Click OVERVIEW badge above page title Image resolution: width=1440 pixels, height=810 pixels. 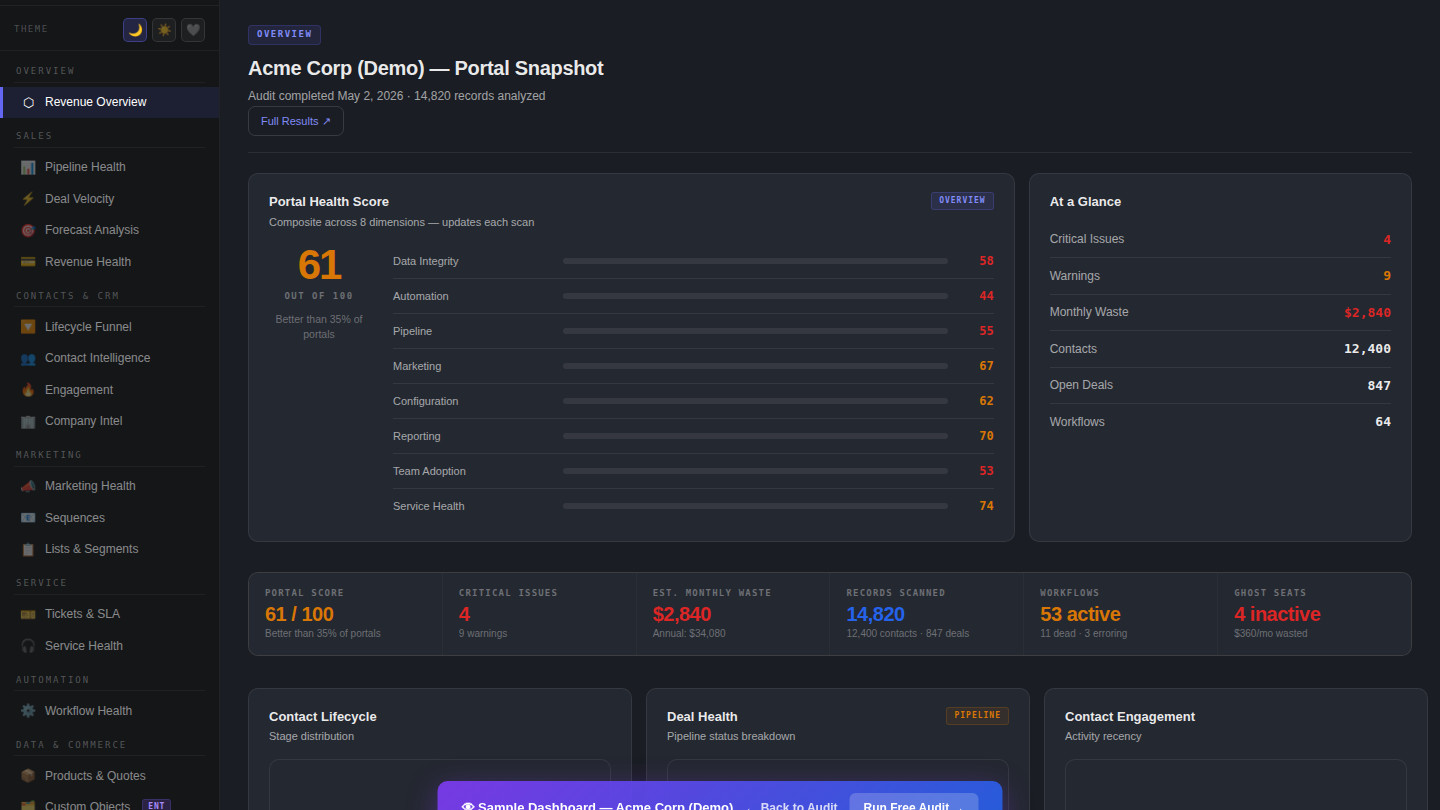point(284,34)
